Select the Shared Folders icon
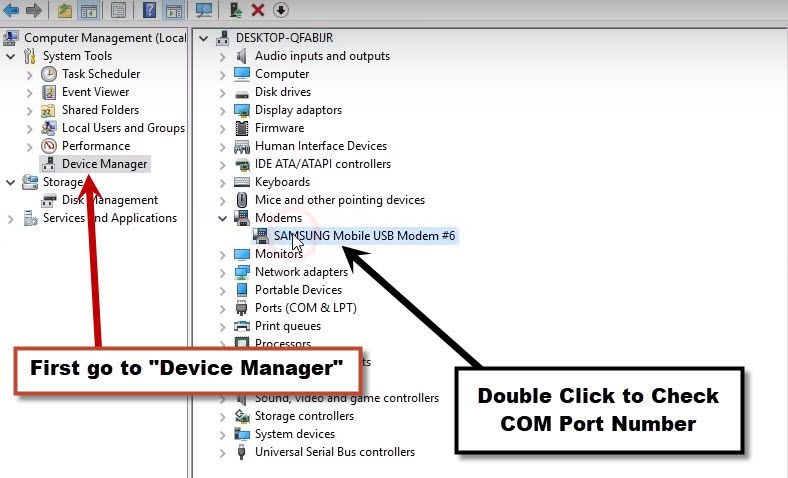Viewport: 788px width, 478px height. 48,111
